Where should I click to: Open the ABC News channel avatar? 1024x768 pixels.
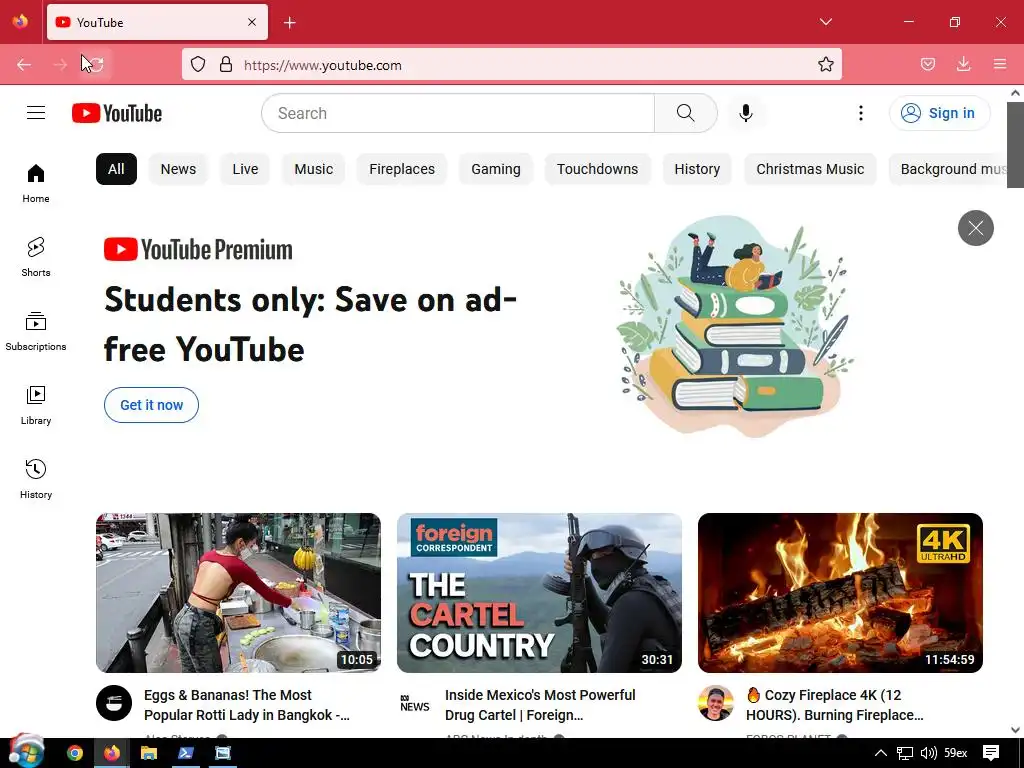click(415, 703)
